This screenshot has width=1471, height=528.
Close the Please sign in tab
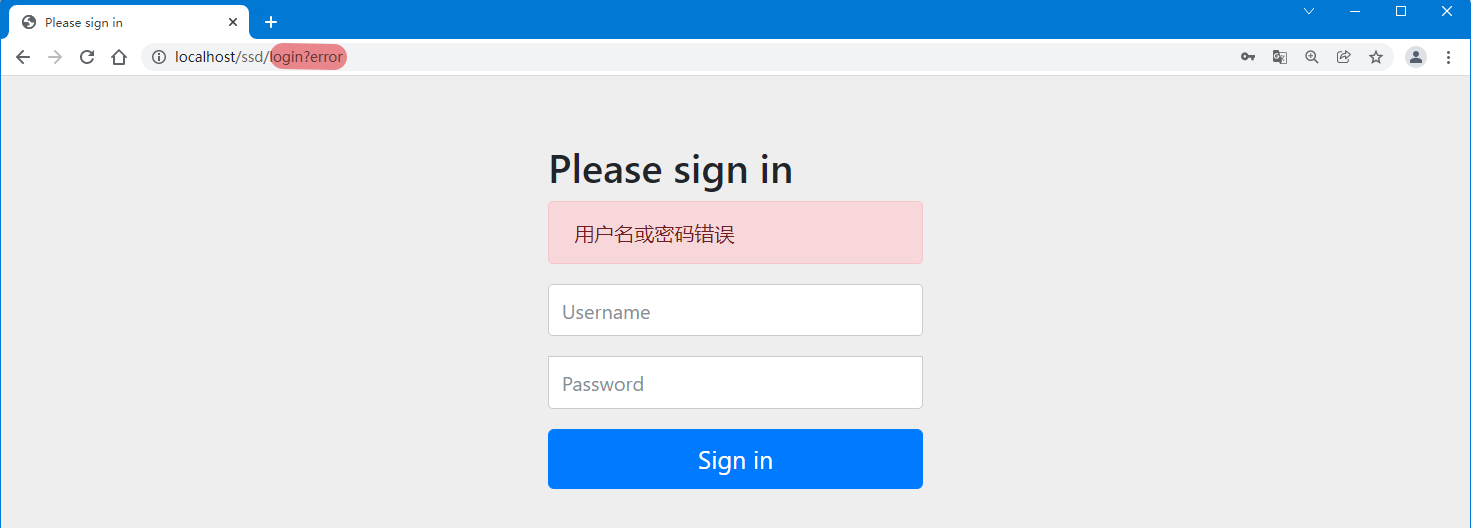point(233,22)
